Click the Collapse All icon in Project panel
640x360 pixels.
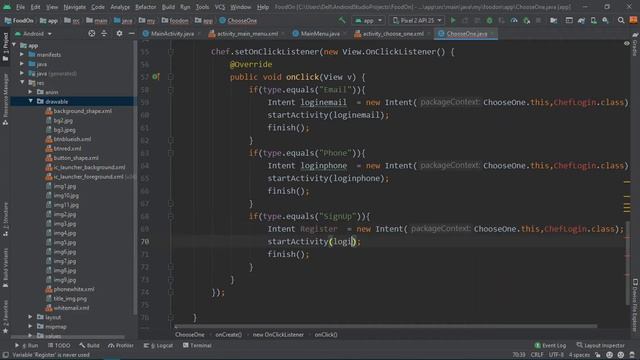click(104, 33)
